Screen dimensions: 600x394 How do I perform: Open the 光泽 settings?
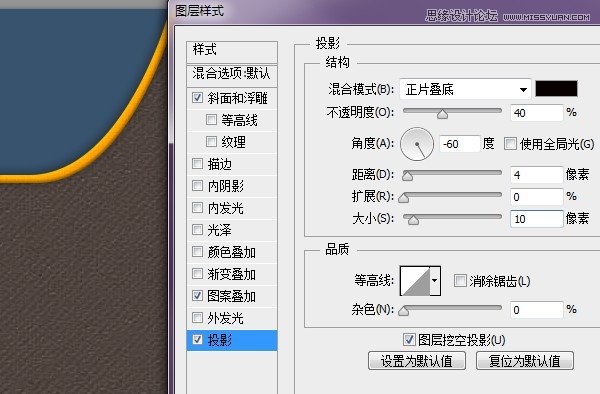click(x=220, y=230)
